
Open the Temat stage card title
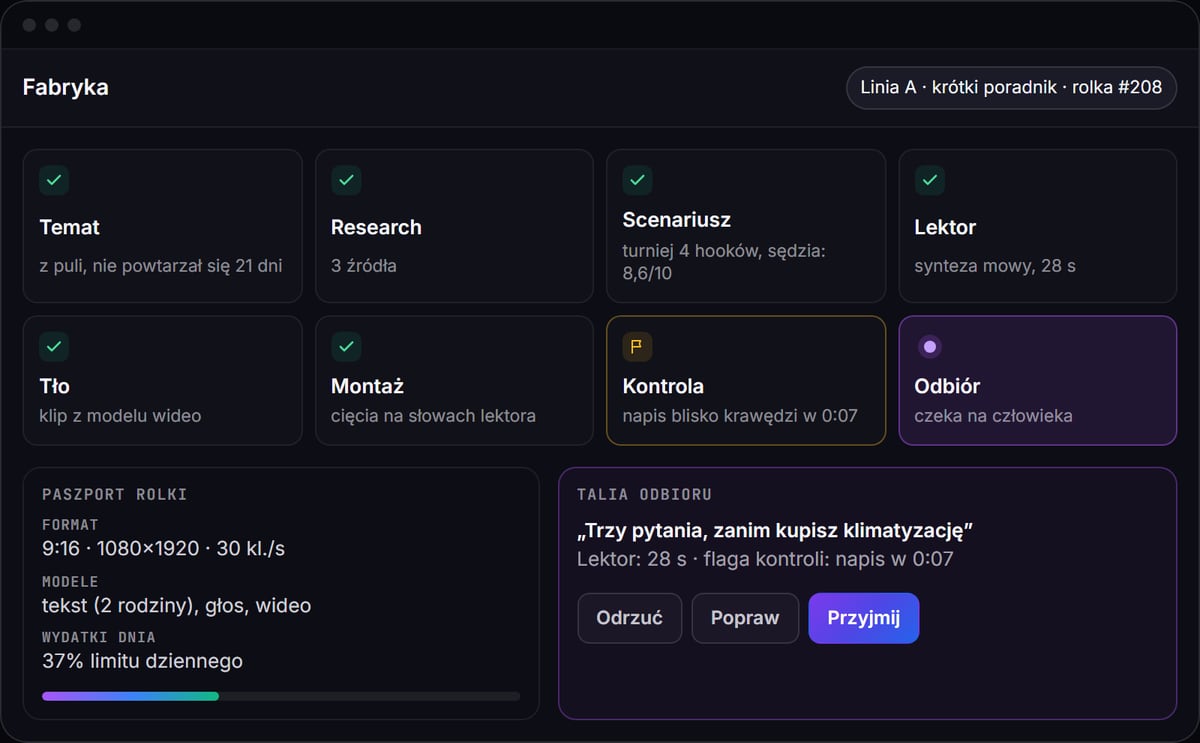click(70, 227)
